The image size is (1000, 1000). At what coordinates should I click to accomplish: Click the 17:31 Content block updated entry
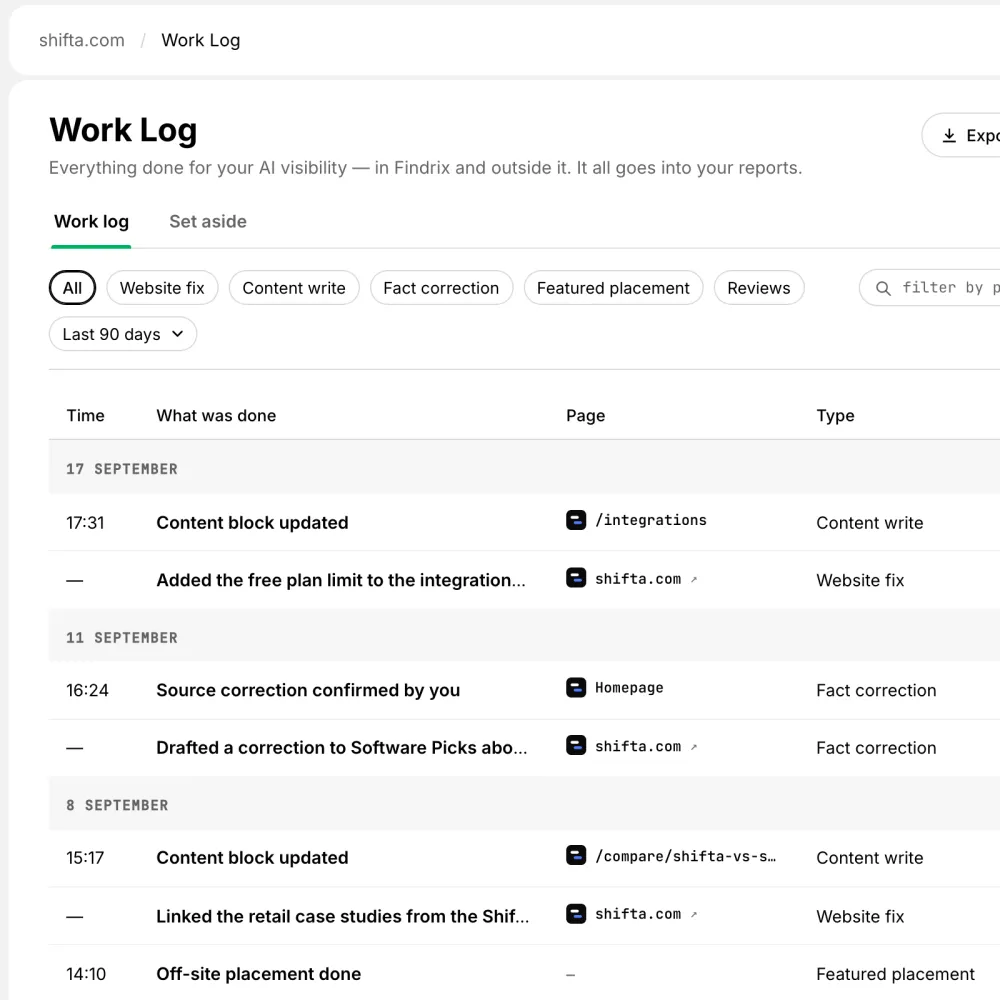pyautogui.click(x=253, y=522)
